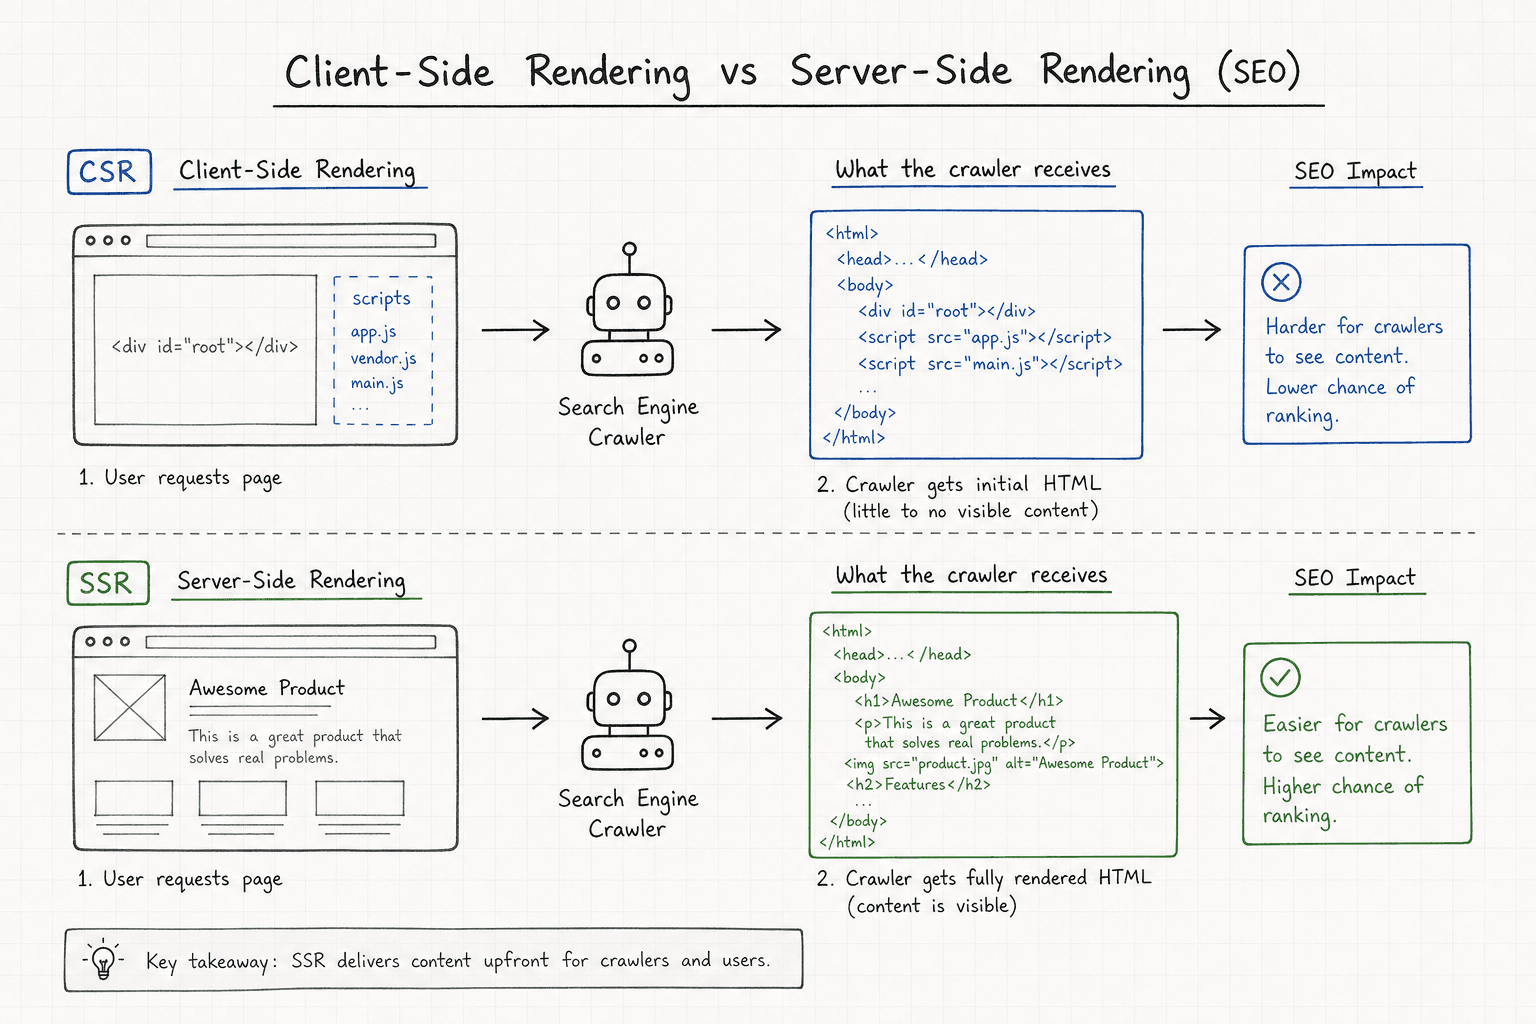Click the Easier for crawlers to see content text
Screen dimensions: 1536x1024
tap(1355, 739)
